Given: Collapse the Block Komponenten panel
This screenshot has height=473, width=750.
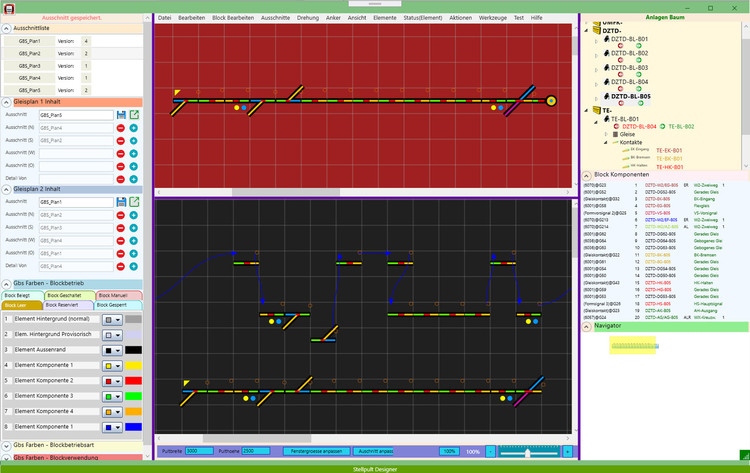Looking at the screenshot, I should click(x=587, y=175).
